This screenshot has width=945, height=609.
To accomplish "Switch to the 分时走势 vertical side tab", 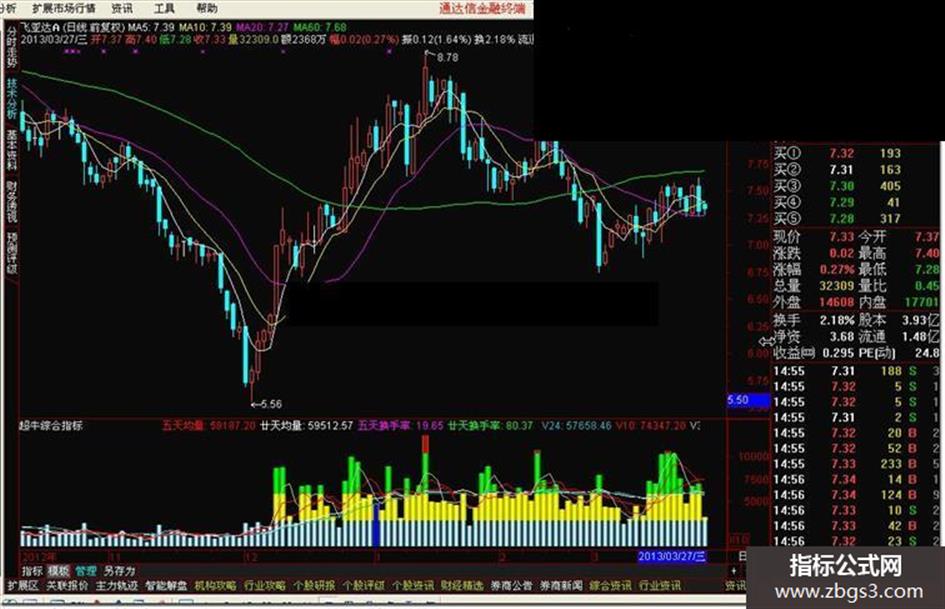I will pyautogui.click(x=12, y=45).
